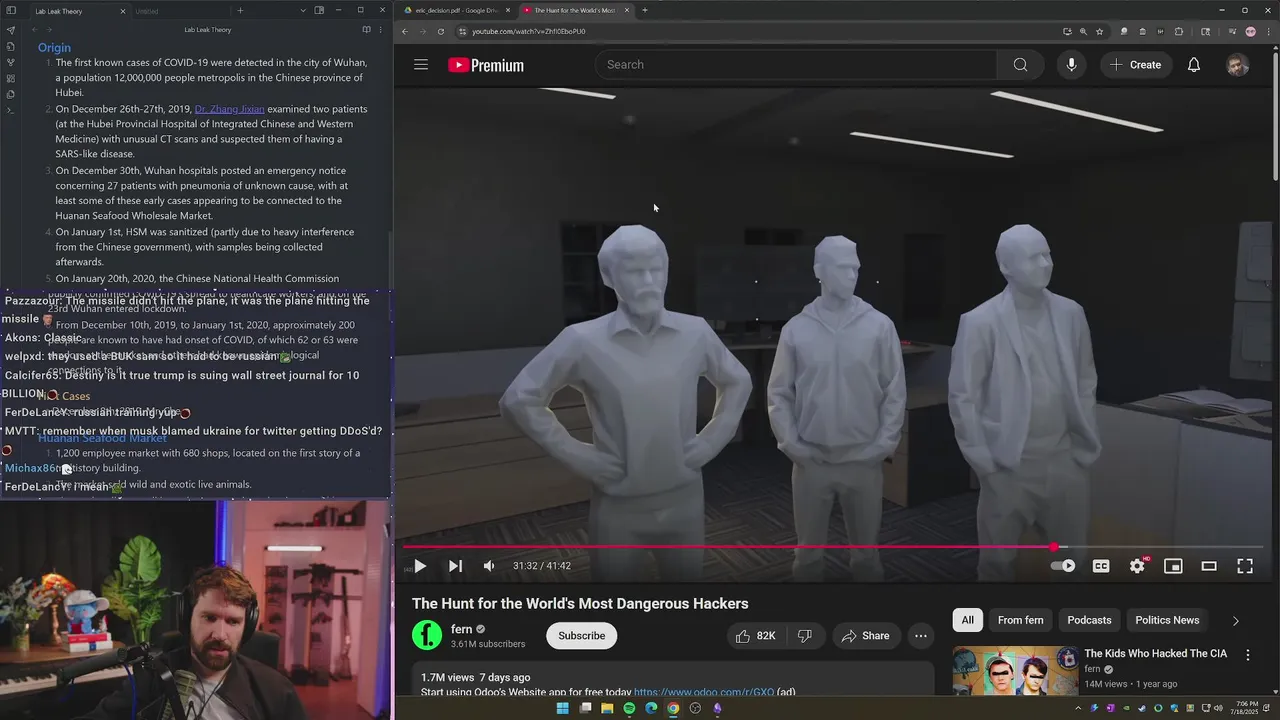Open Chrome three-dot menu
1280x720 pixels.
point(1268,31)
